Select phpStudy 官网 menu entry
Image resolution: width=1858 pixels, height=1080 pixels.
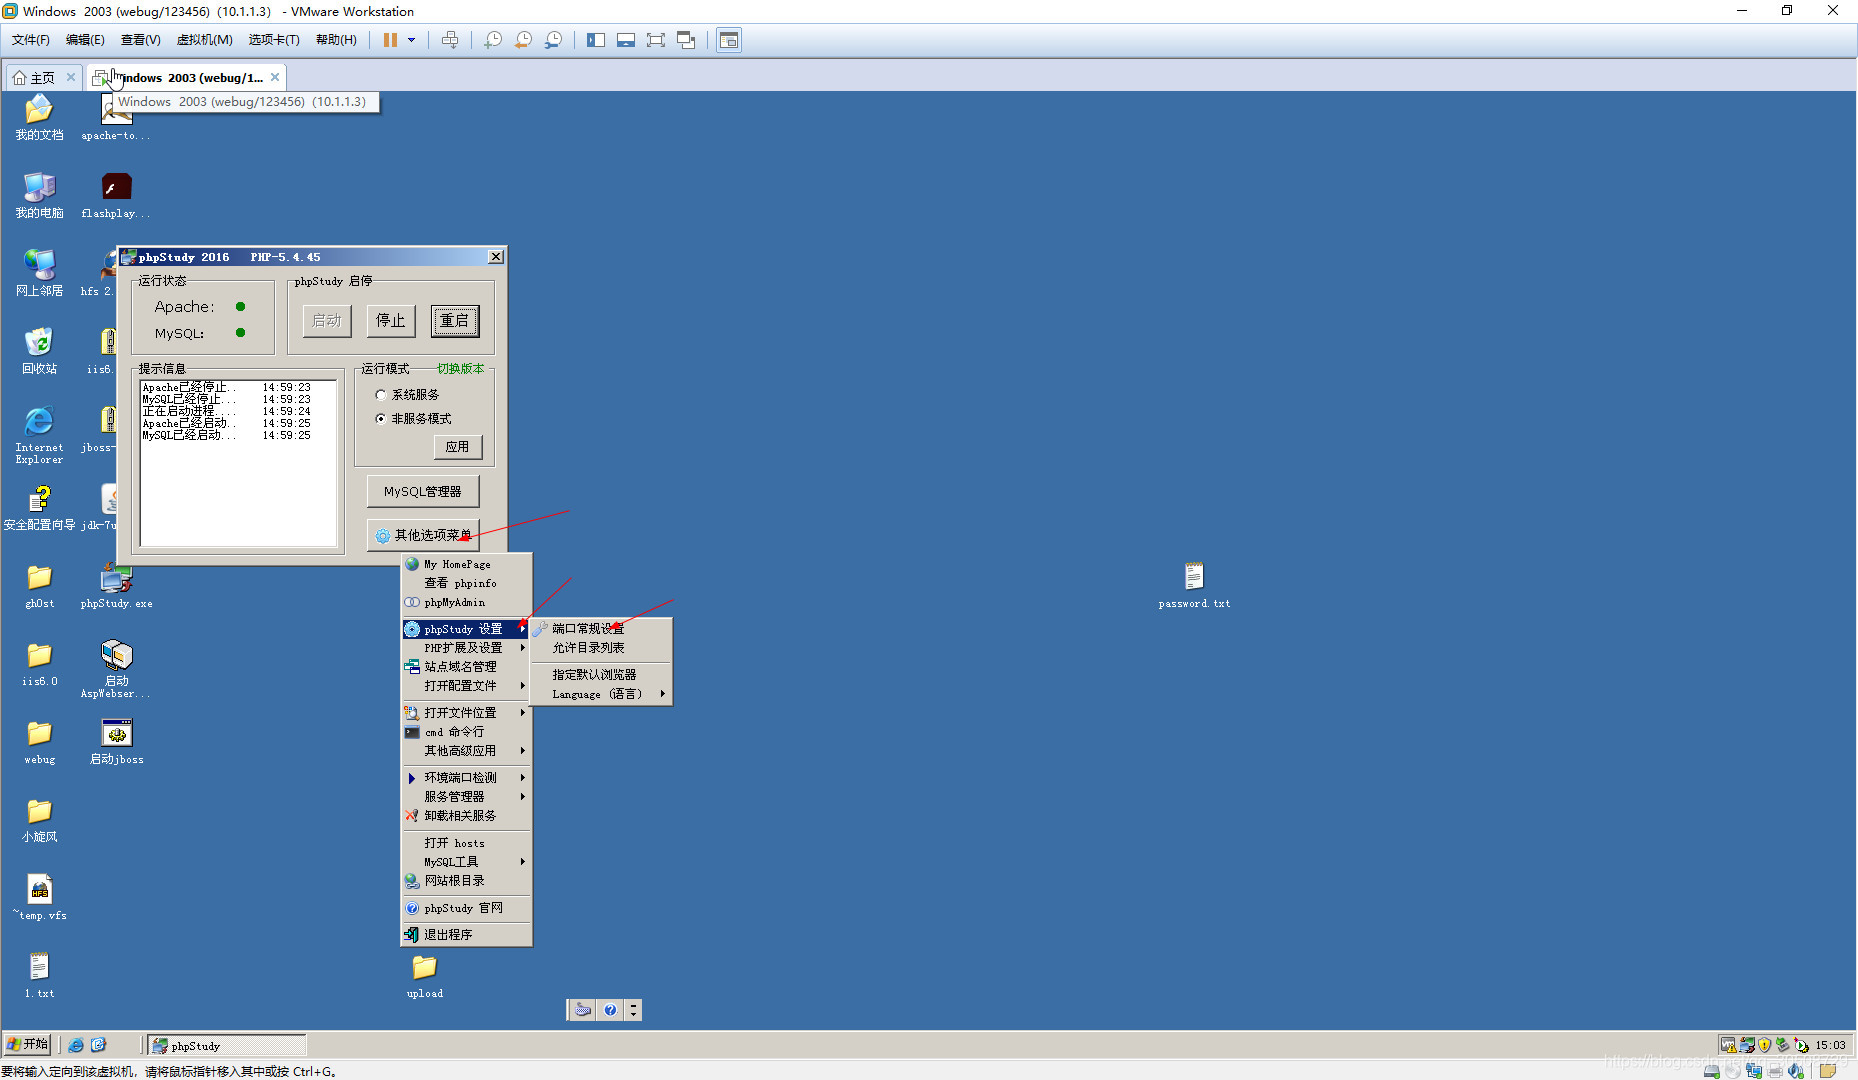[466, 908]
